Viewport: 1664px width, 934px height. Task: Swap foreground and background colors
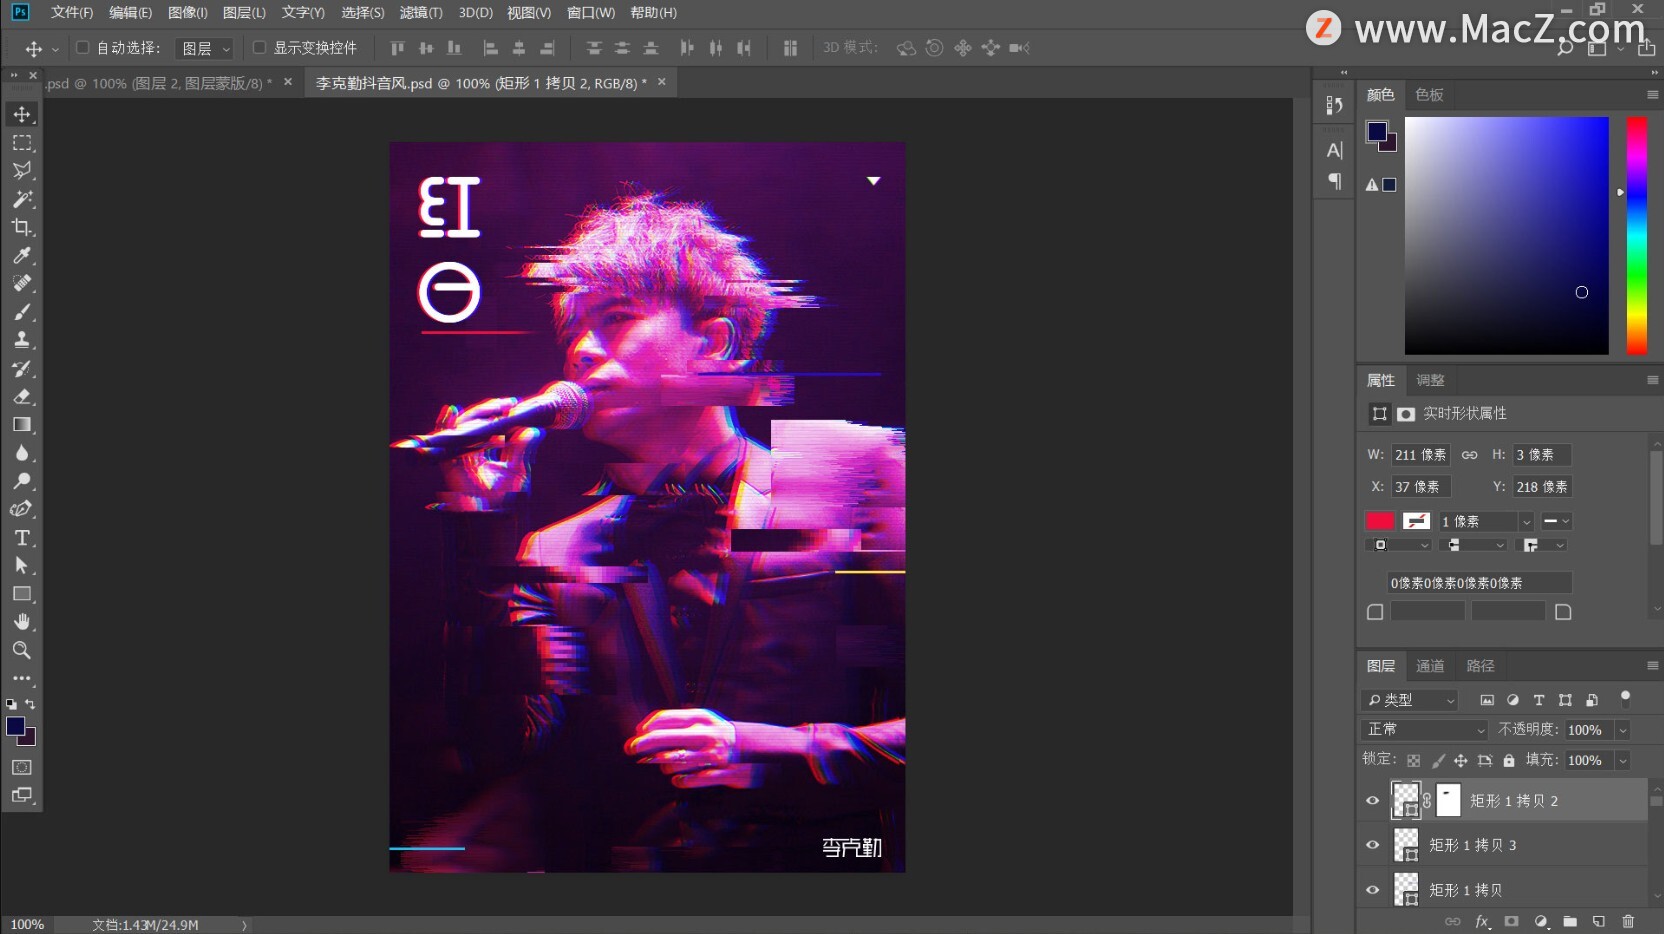pyautogui.click(x=30, y=704)
